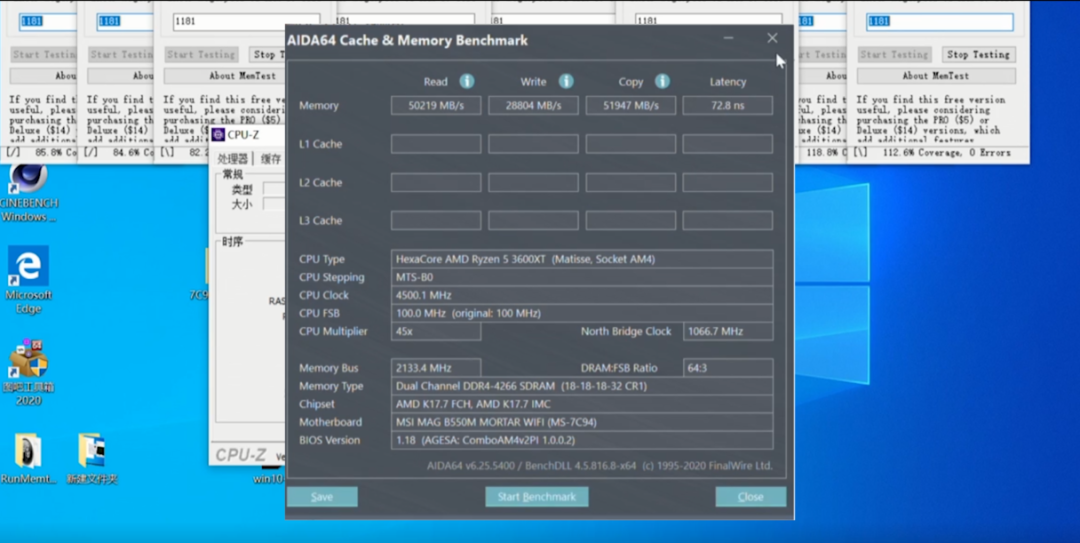The image size is (1080, 543).
Task: Click the Memory Write value 28804 MB/s
Action: click(533, 105)
